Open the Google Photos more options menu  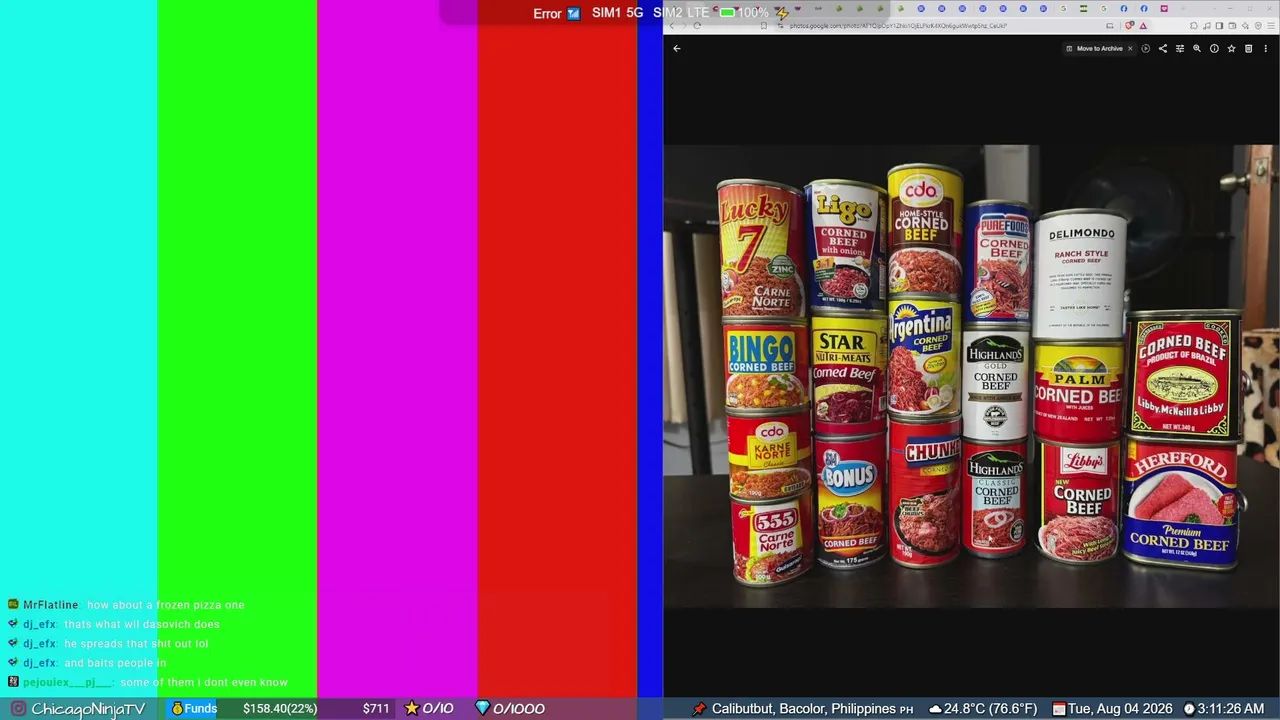point(1265,48)
